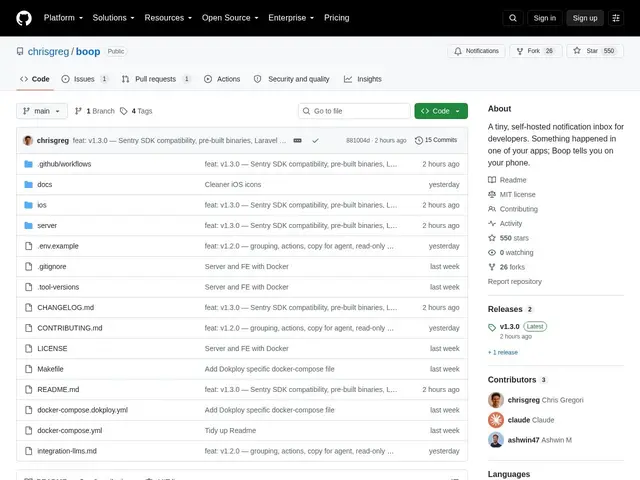View the 550 stars list
This screenshot has height=480, width=640.
pos(508,238)
